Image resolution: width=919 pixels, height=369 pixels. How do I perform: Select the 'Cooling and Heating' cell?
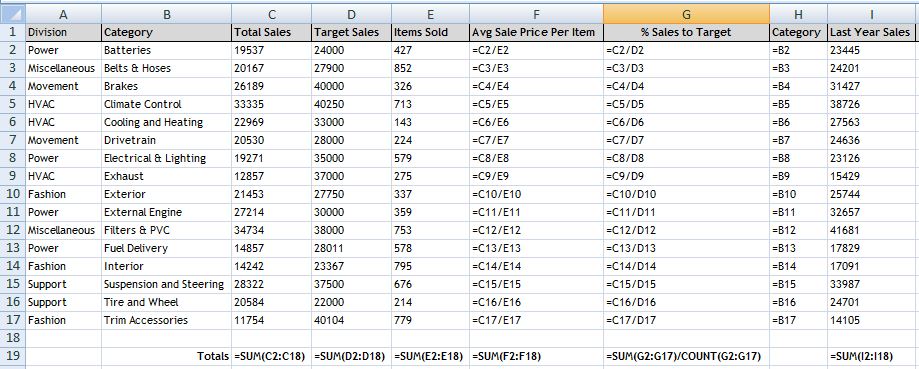166,122
